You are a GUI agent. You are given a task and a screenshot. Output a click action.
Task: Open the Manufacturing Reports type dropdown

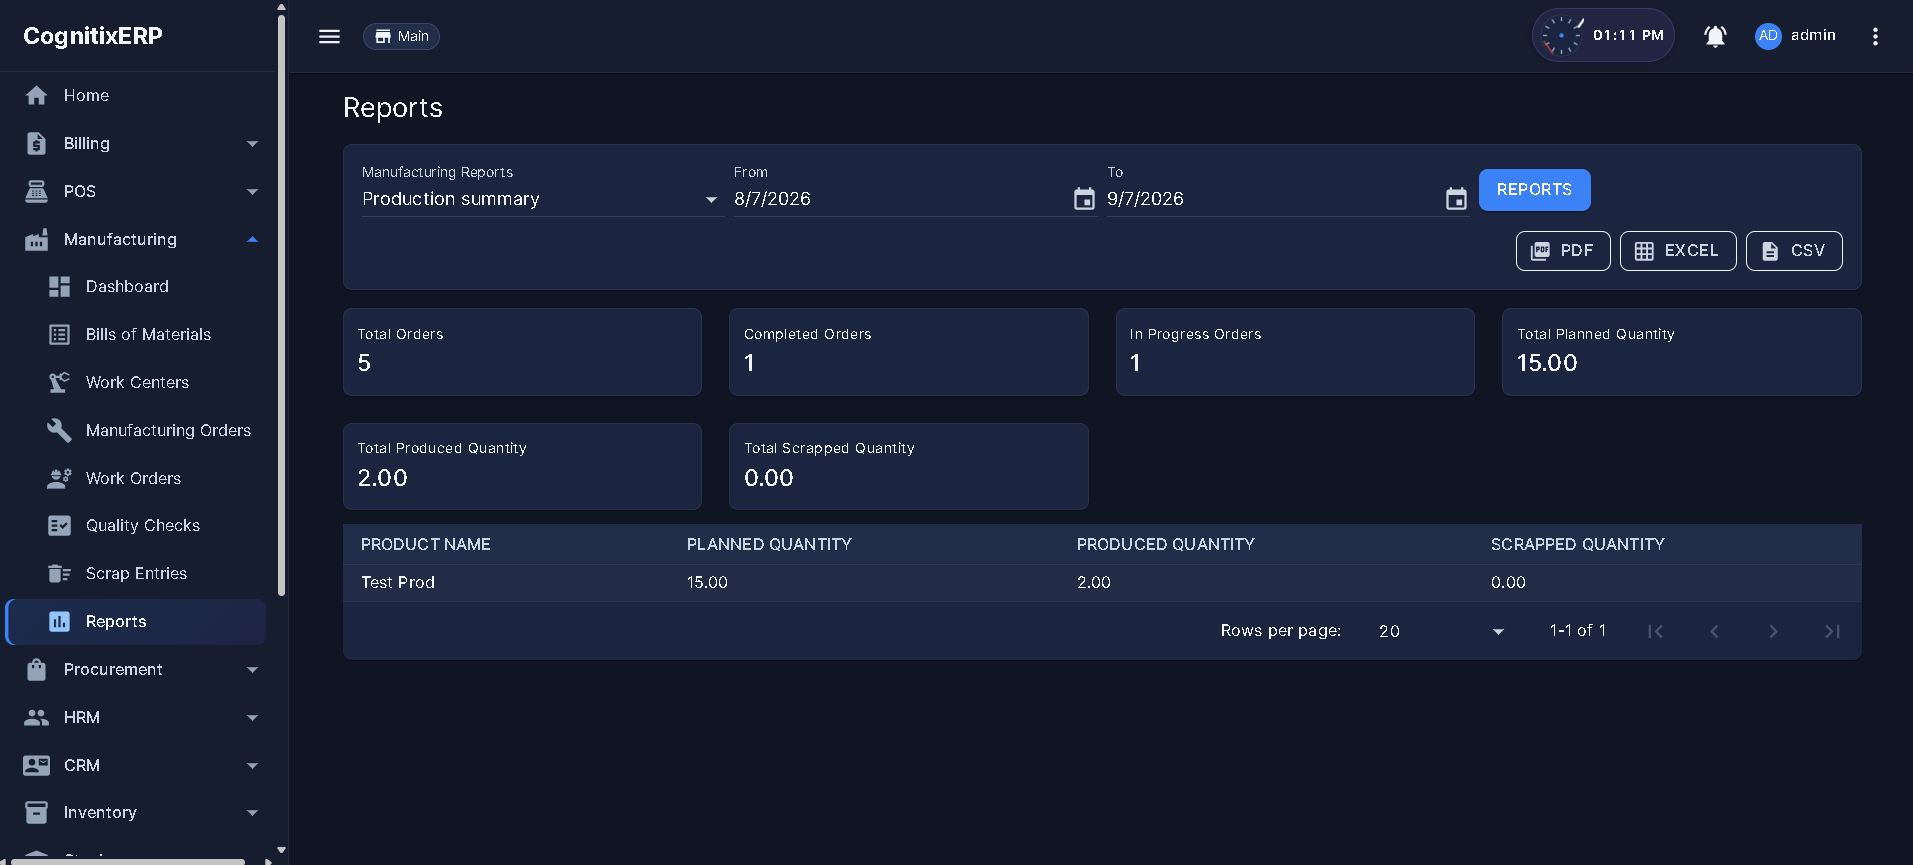click(x=541, y=199)
